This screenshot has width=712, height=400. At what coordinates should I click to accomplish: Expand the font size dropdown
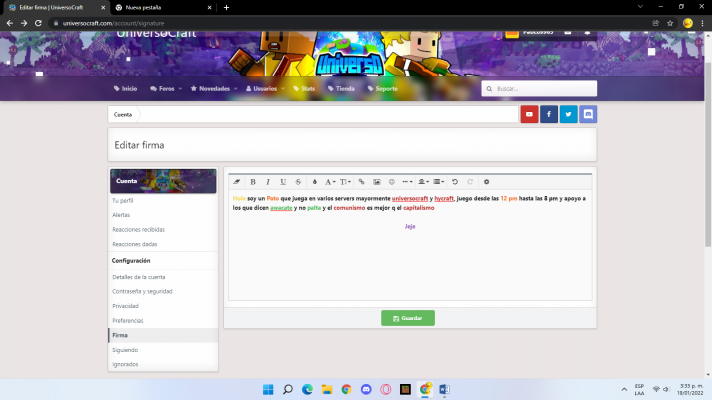(x=345, y=182)
